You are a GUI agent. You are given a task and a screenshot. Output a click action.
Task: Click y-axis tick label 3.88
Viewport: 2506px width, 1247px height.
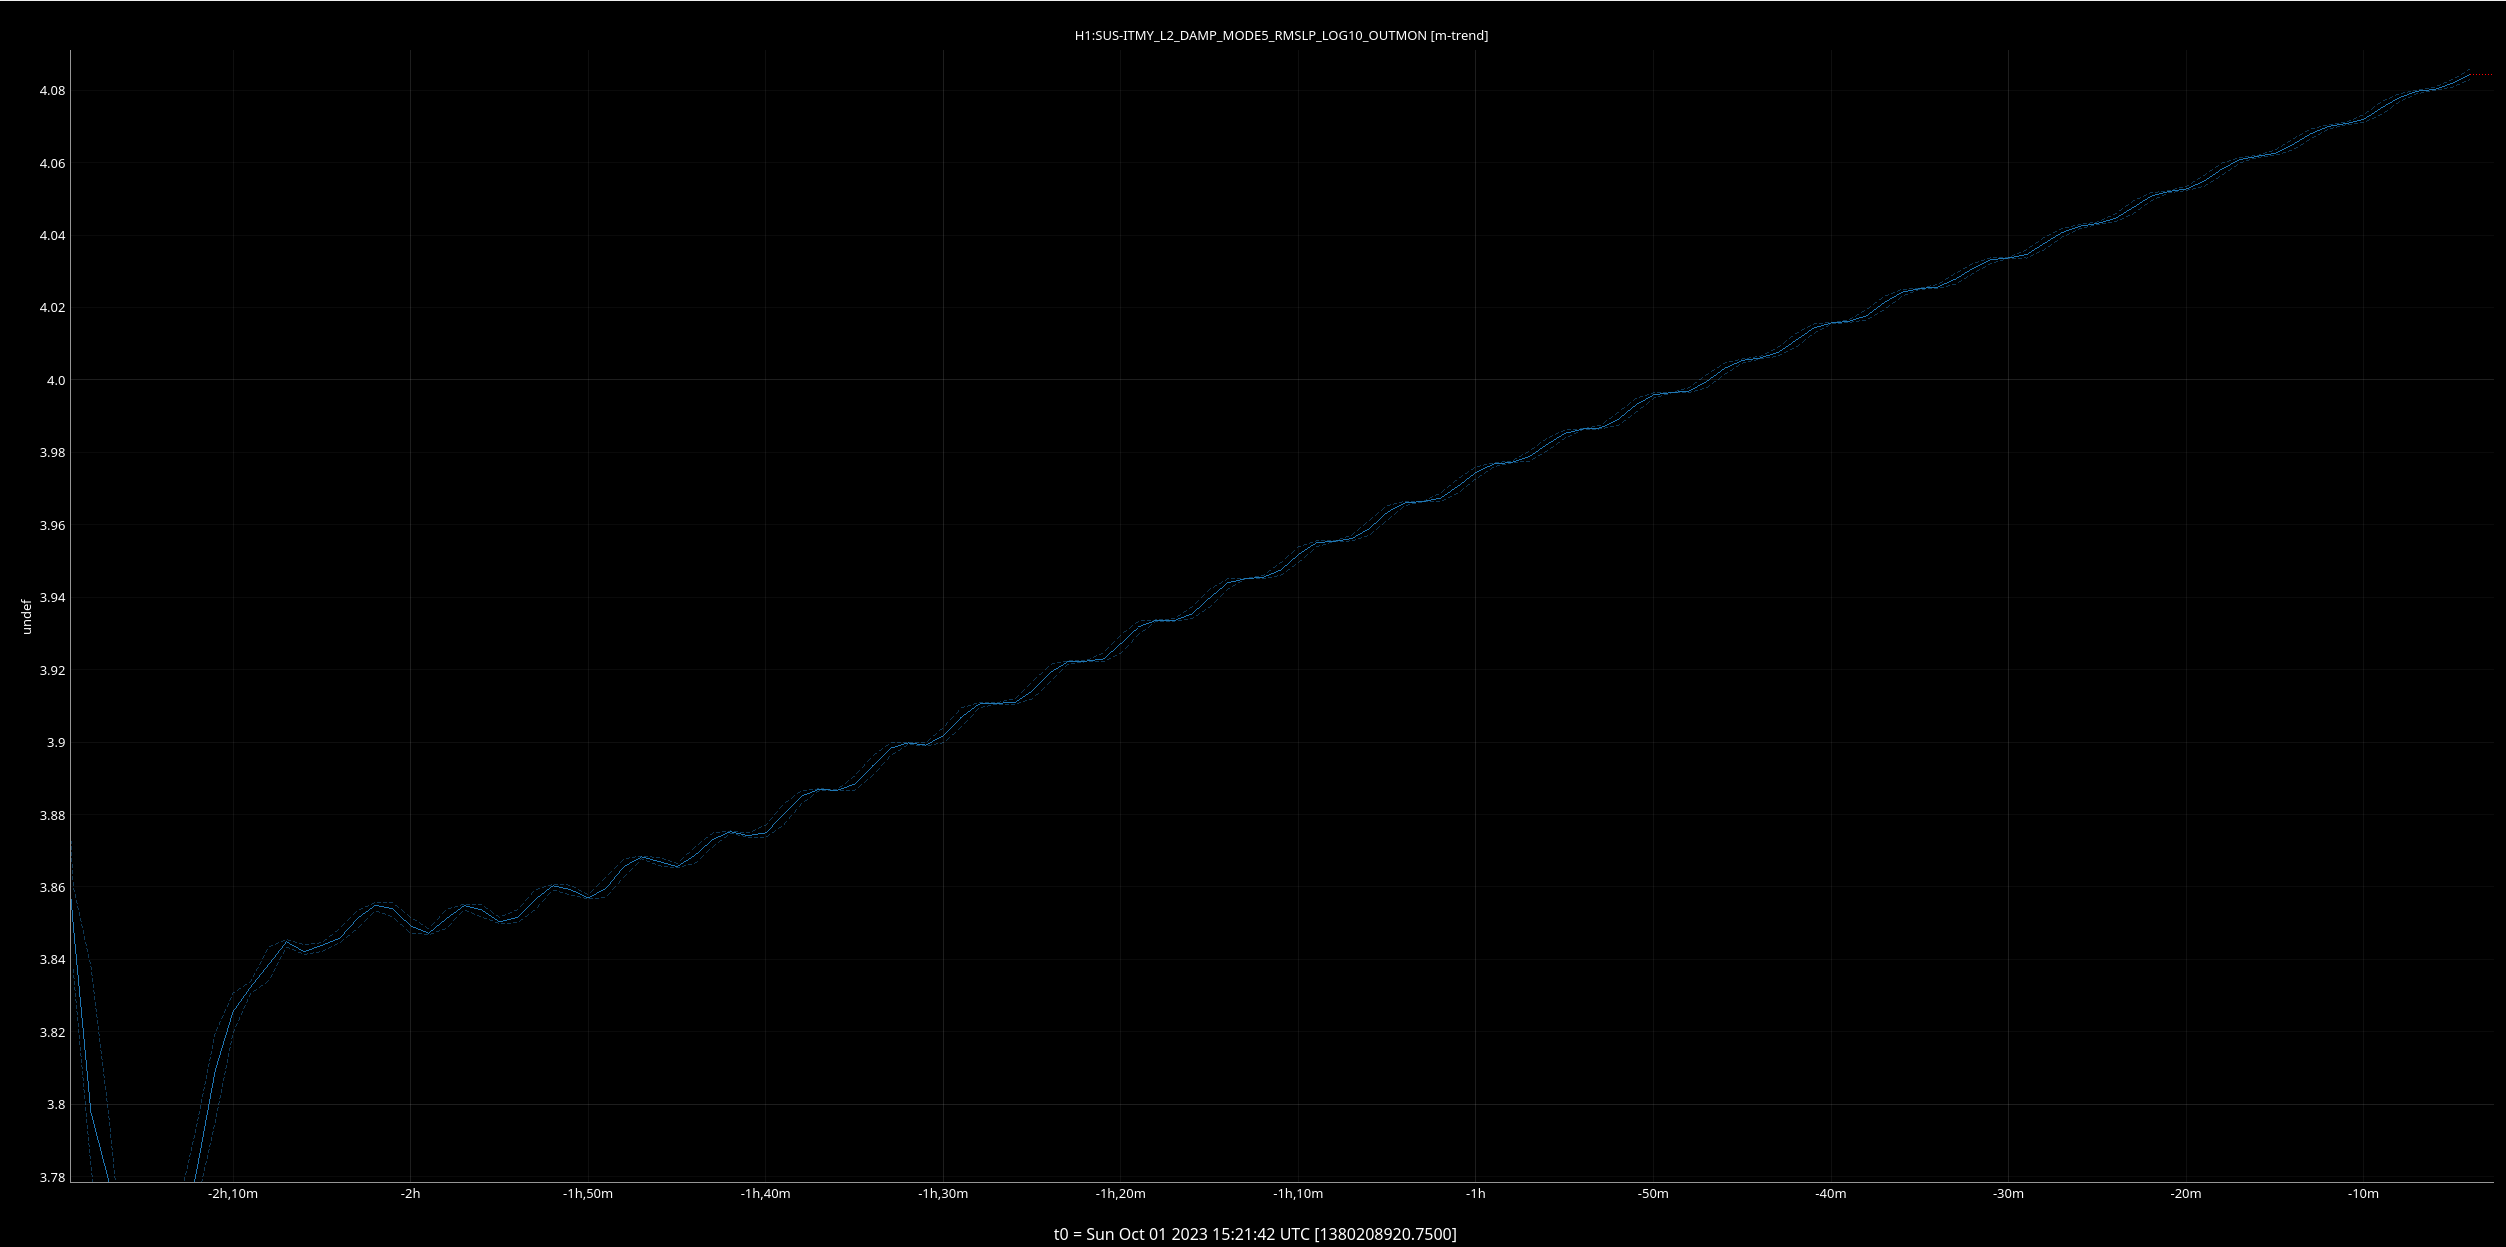(52, 816)
